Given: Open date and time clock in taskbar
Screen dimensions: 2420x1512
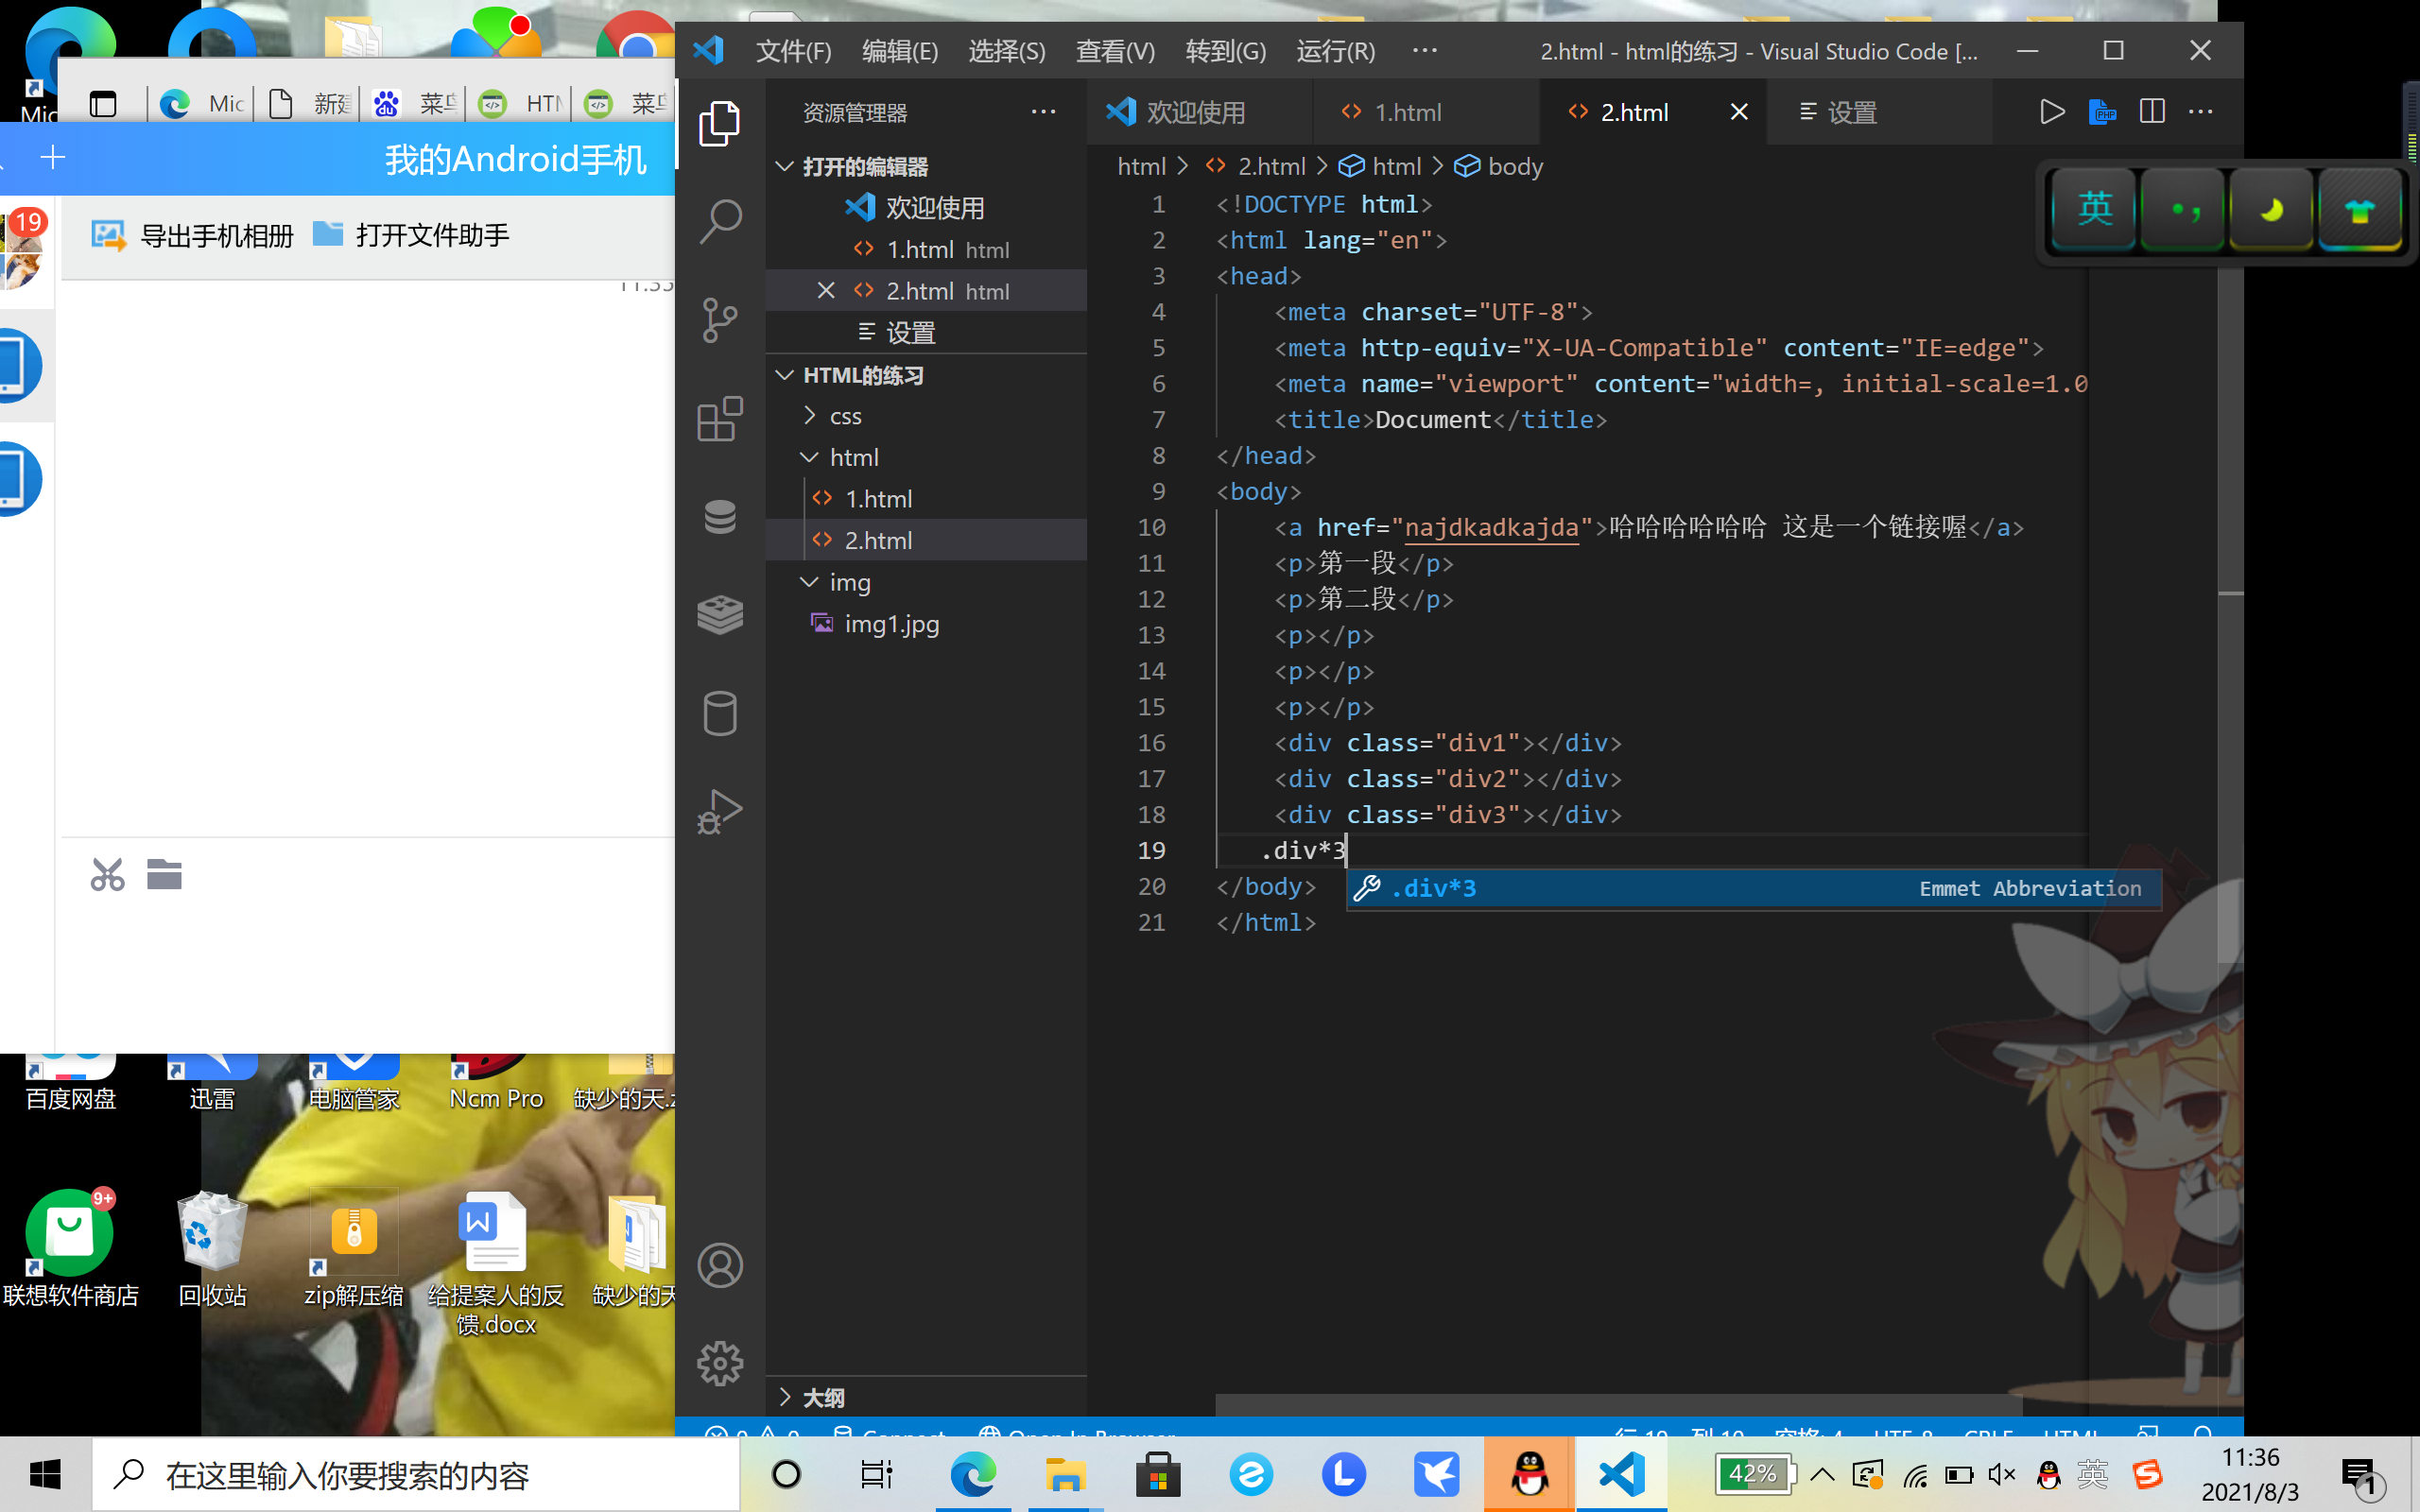Looking at the screenshot, I should tap(2250, 1474).
